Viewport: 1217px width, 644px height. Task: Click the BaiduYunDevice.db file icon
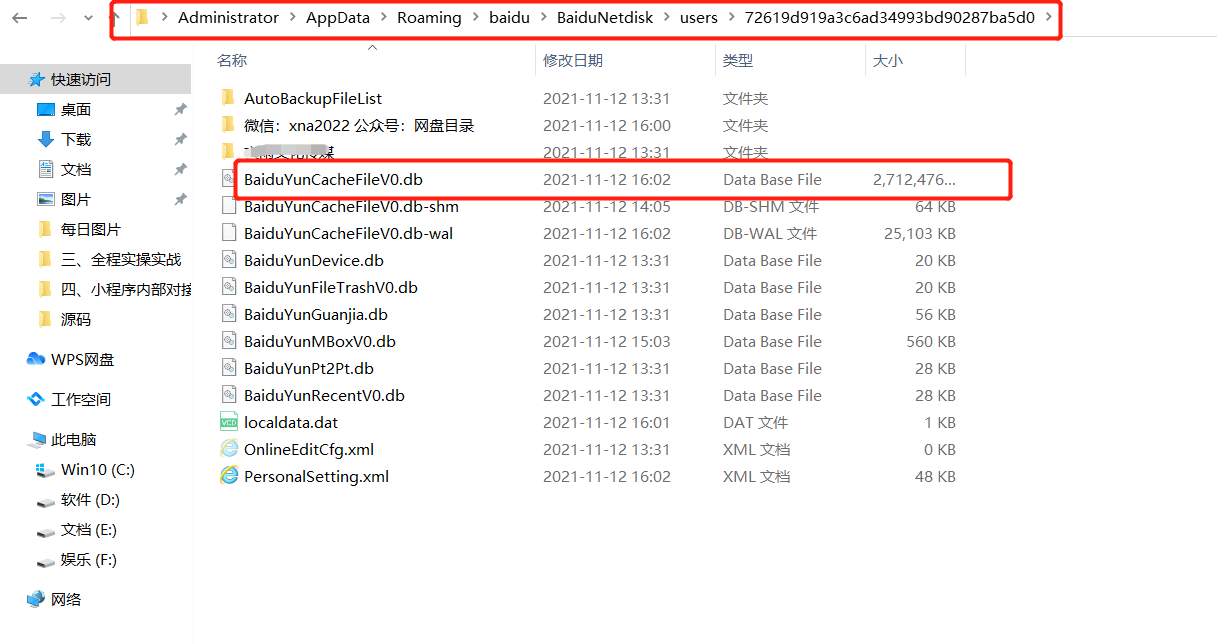[x=228, y=260]
